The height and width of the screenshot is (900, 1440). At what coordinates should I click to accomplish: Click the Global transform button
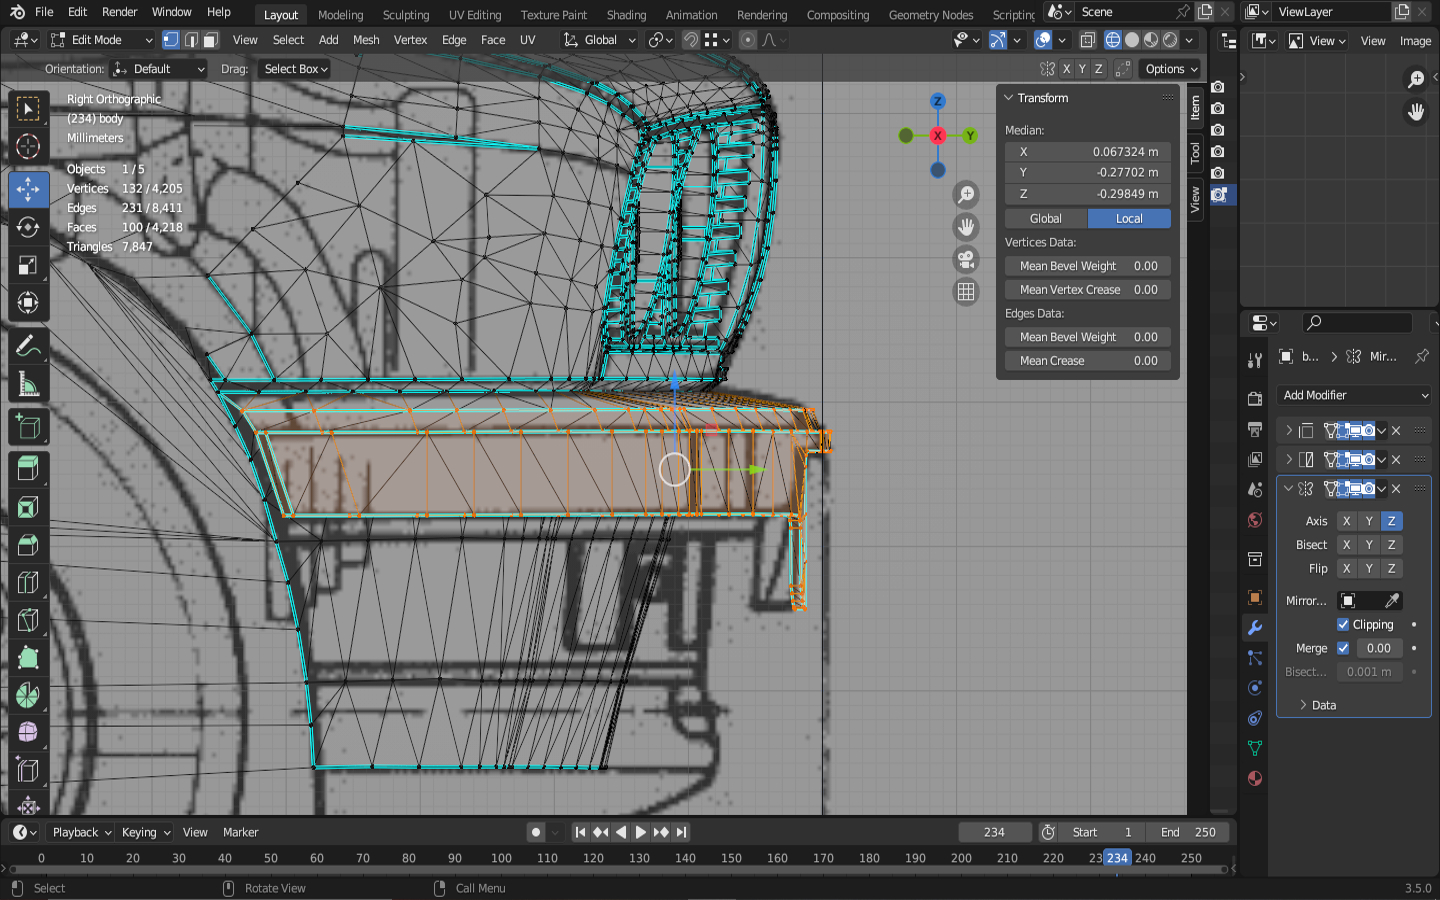1046,218
